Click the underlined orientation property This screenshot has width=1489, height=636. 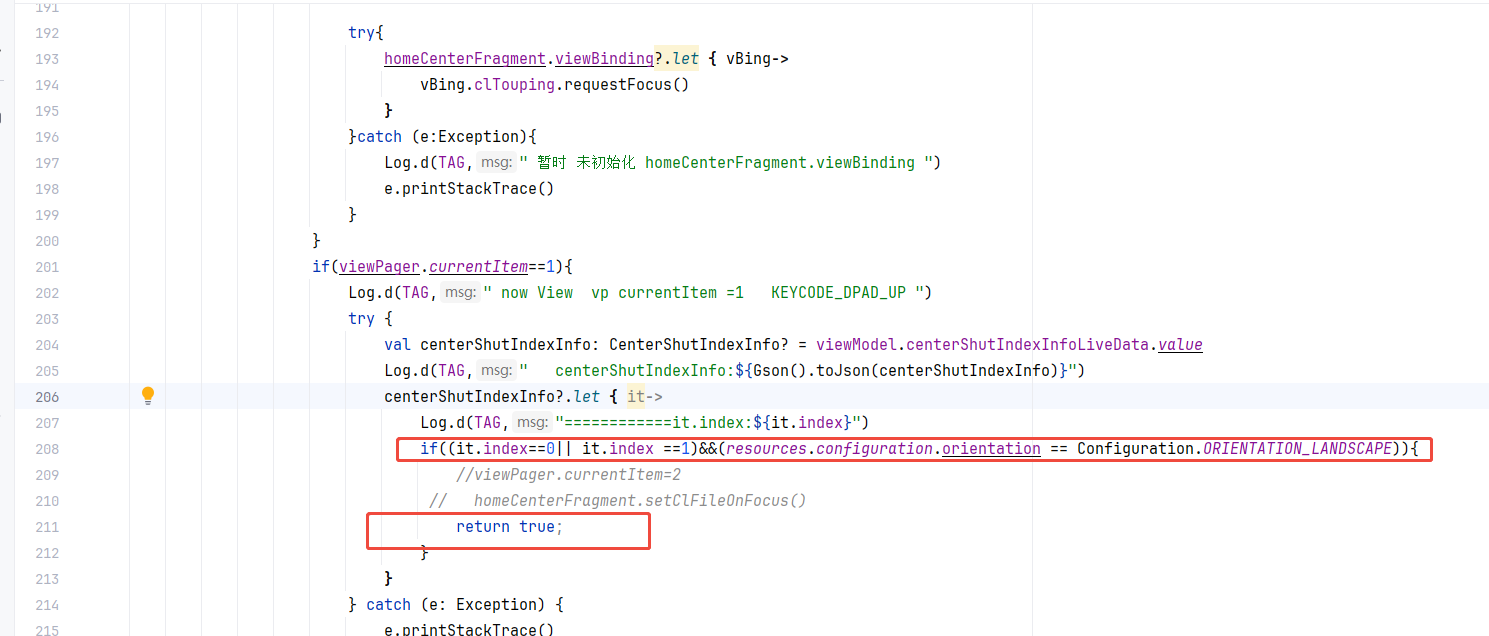click(x=991, y=449)
